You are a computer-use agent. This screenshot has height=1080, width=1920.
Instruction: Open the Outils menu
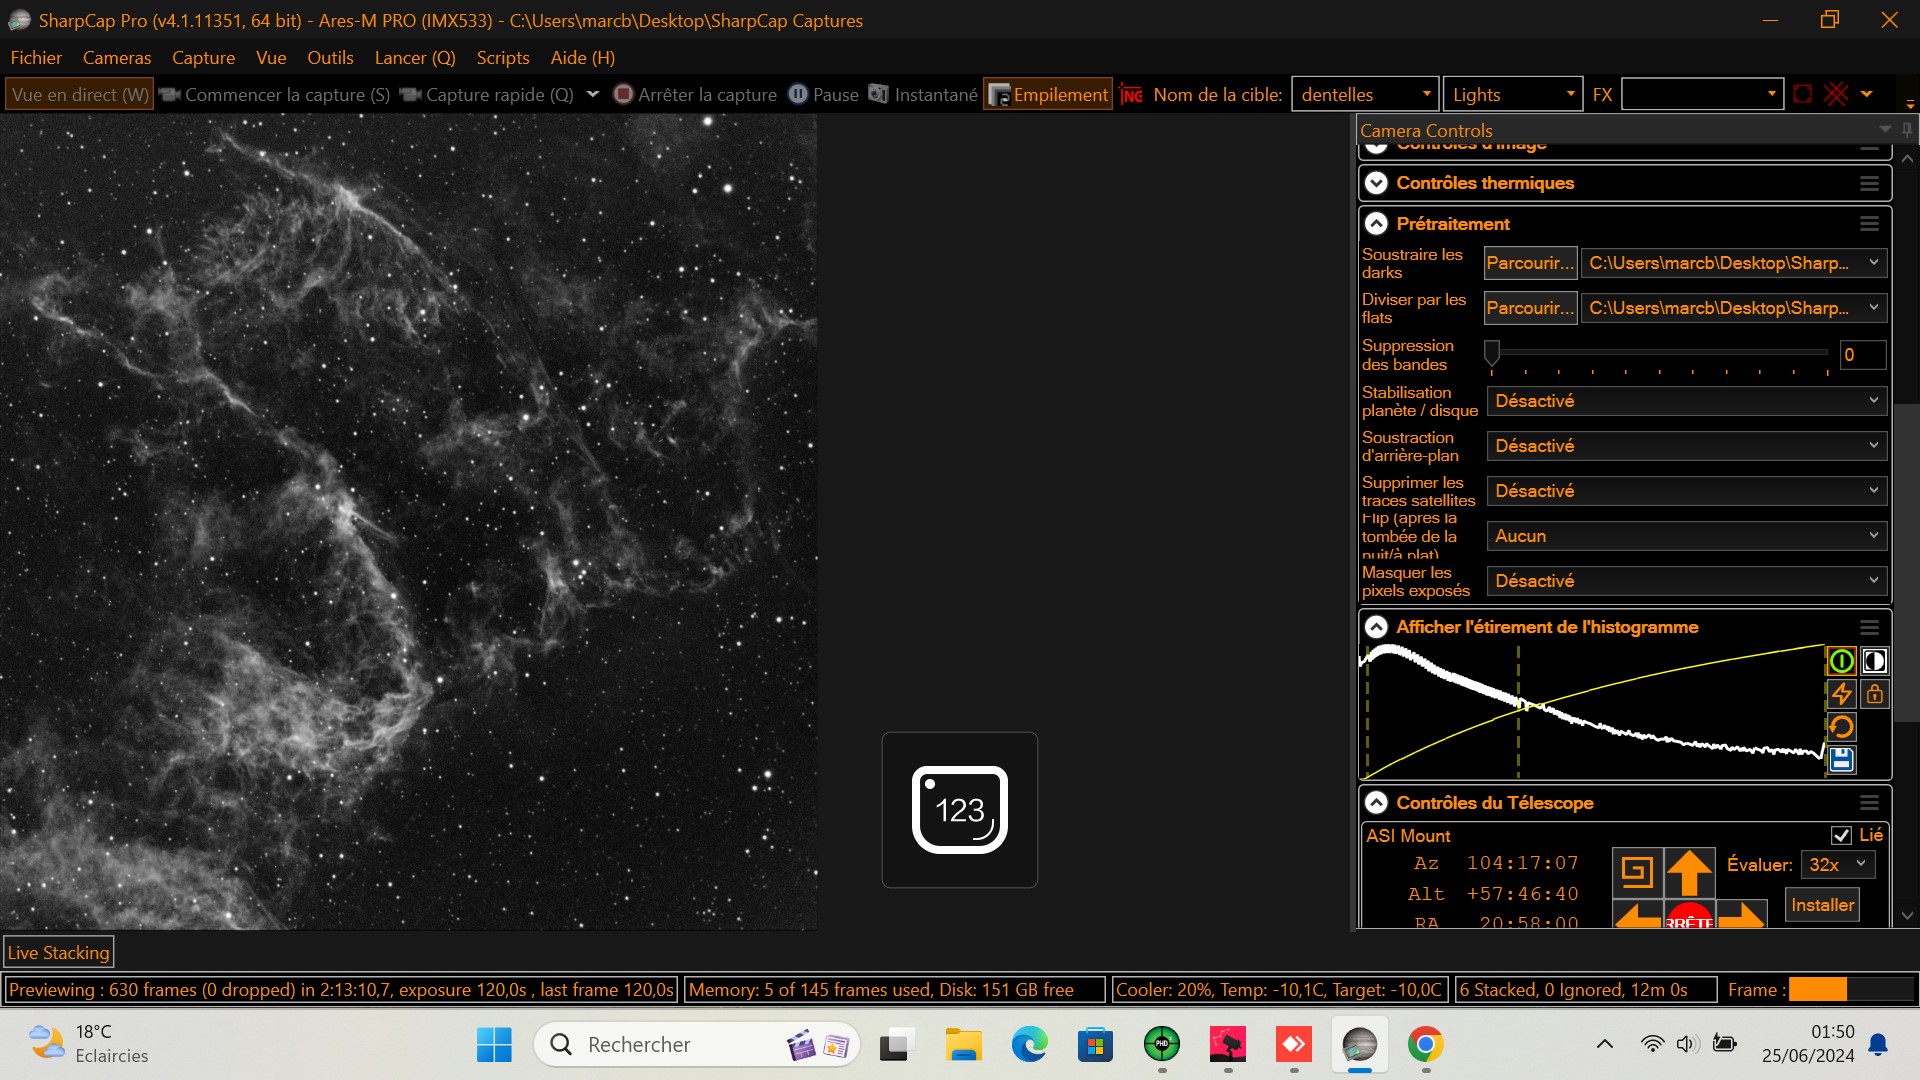coord(330,57)
